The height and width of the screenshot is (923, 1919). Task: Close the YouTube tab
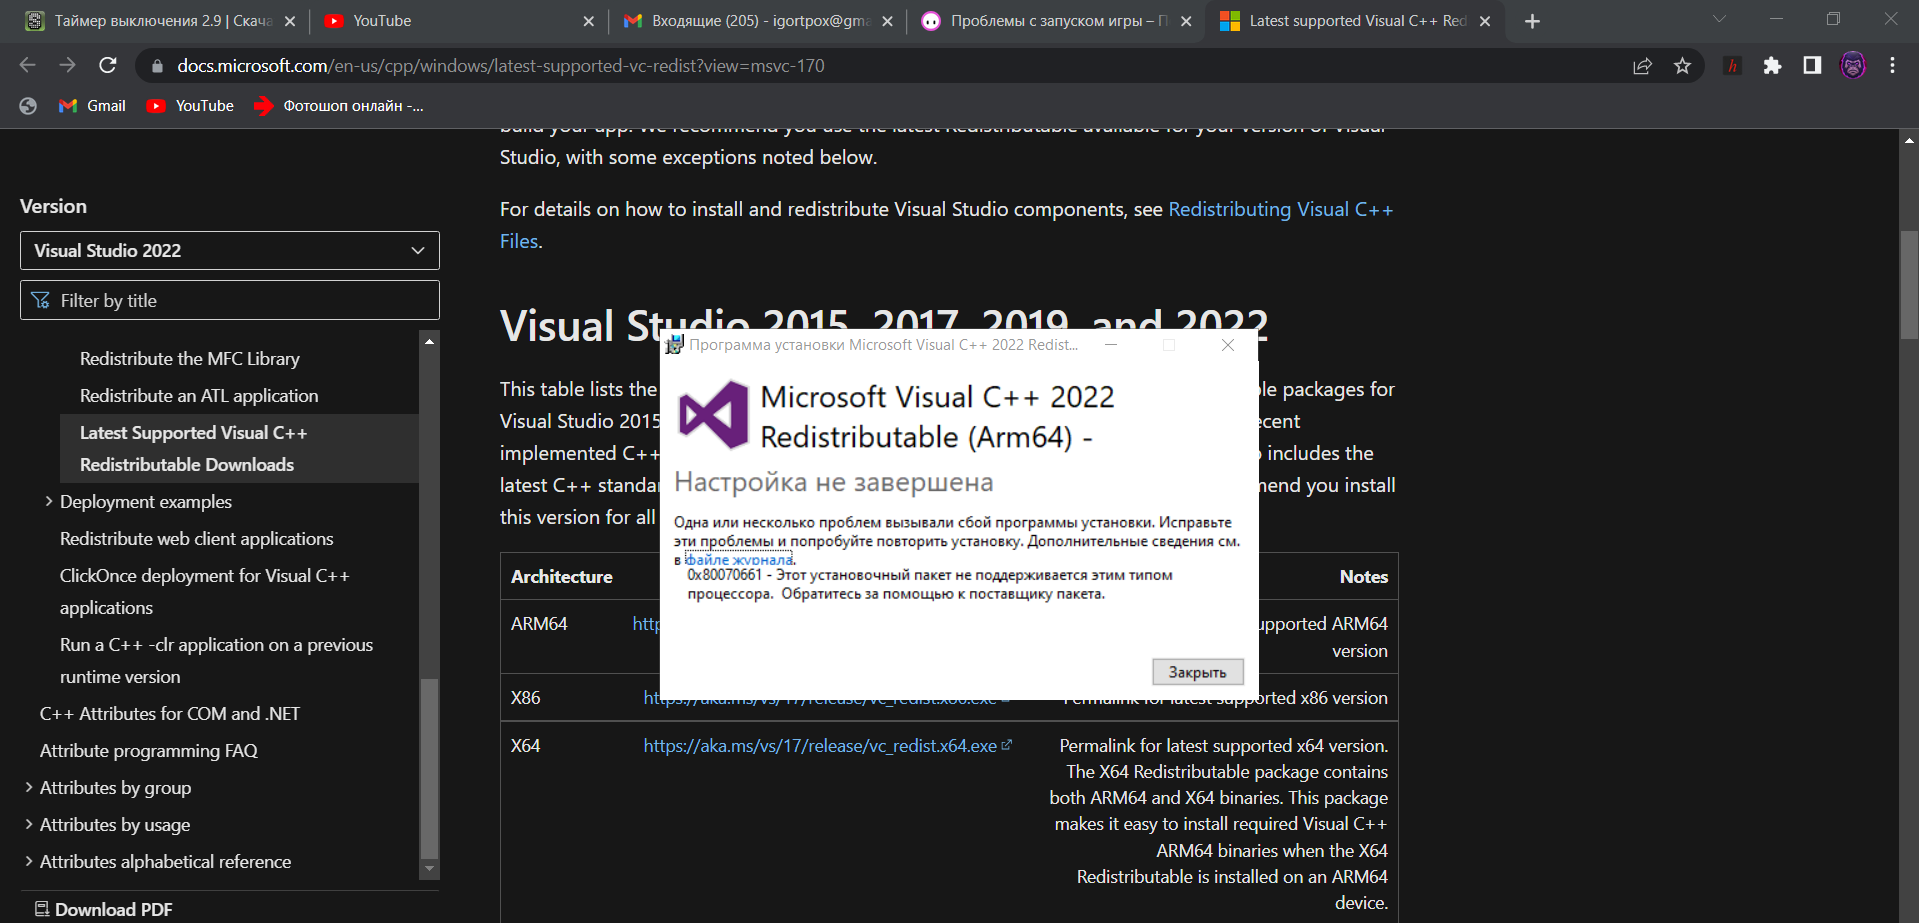[x=588, y=21]
